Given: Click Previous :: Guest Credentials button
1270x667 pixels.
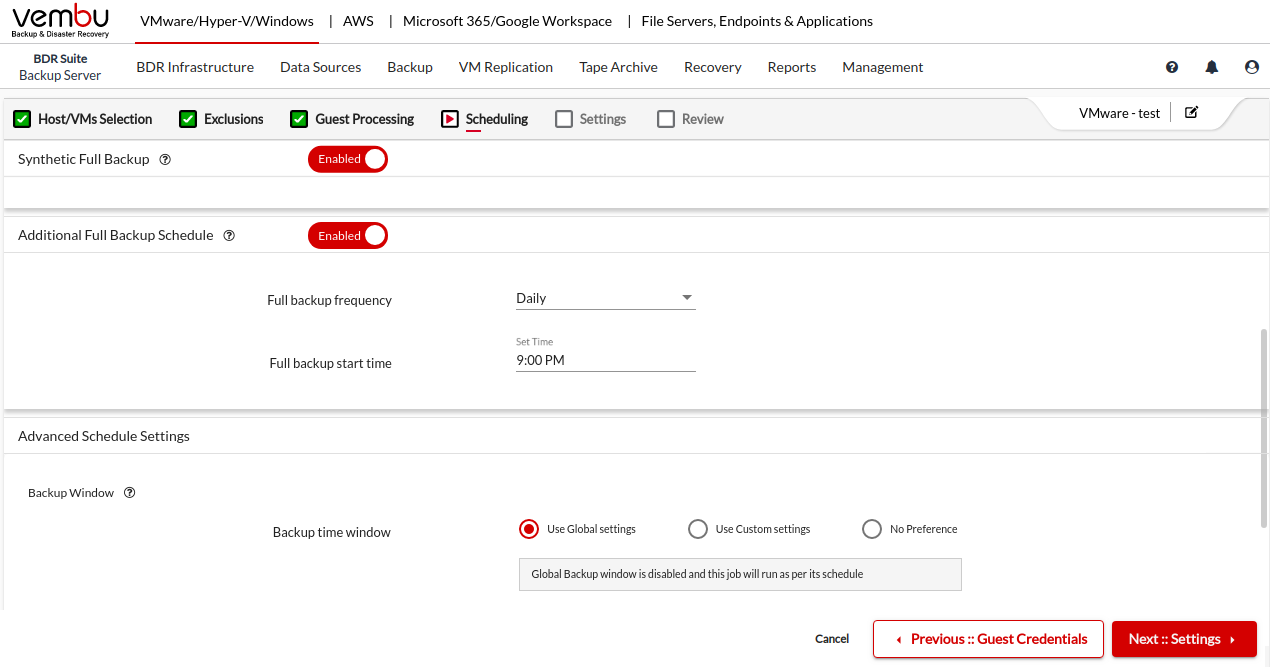Looking at the screenshot, I should tap(988, 639).
